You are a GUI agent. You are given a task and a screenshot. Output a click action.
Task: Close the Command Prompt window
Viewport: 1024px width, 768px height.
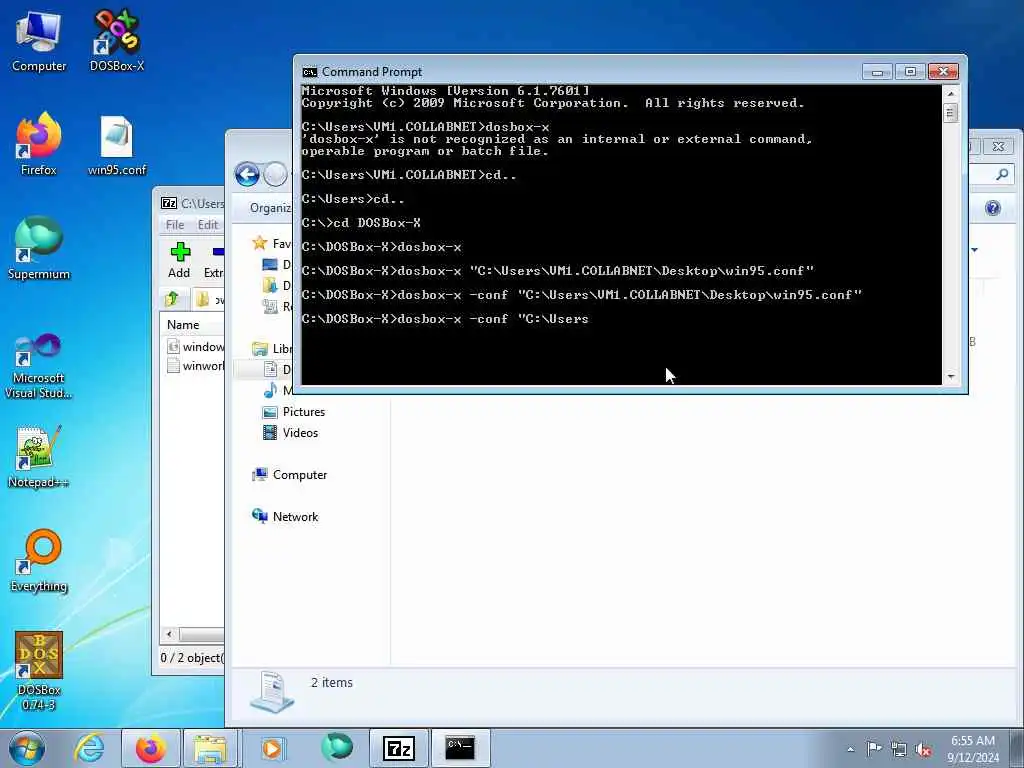pyautogui.click(x=943, y=72)
